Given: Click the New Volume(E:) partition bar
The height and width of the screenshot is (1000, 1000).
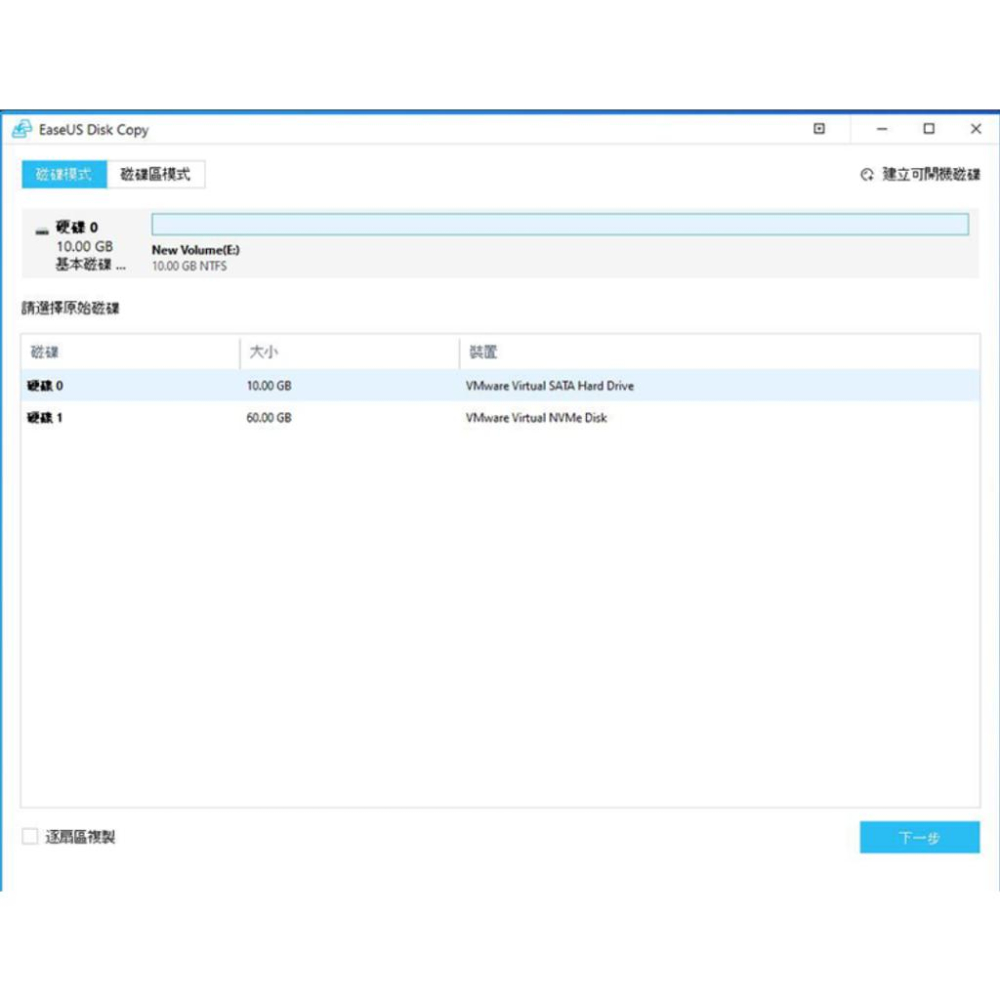Looking at the screenshot, I should point(560,223).
